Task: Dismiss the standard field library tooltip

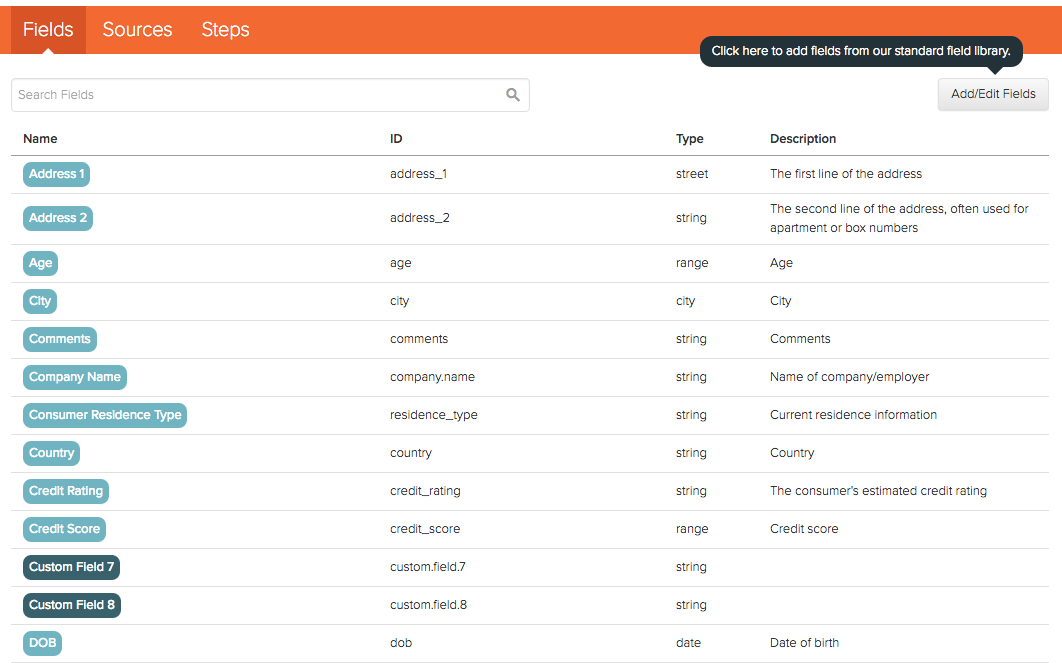Action: click(x=861, y=50)
